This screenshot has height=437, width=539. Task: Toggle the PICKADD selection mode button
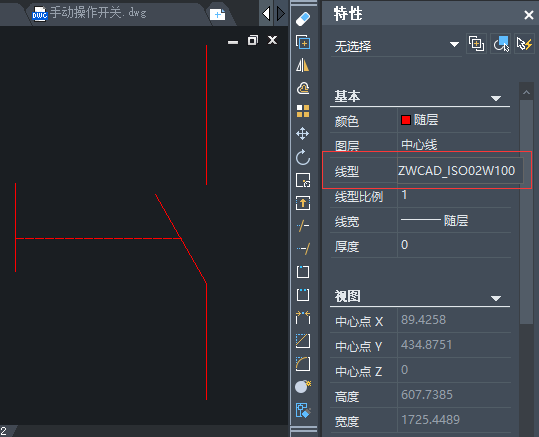476,44
